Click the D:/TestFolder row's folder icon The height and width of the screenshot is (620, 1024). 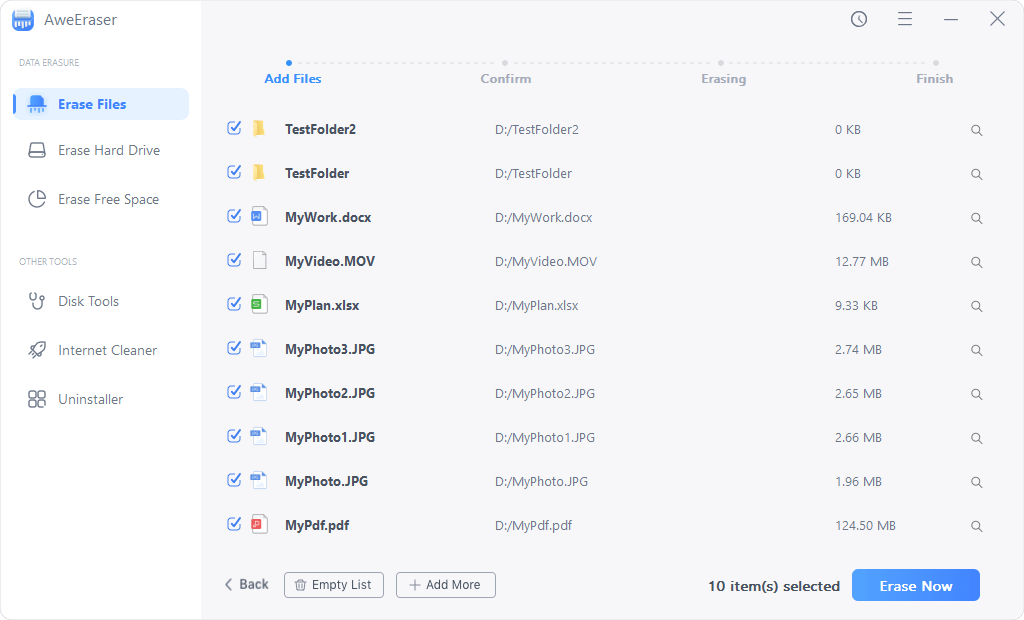point(259,172)
